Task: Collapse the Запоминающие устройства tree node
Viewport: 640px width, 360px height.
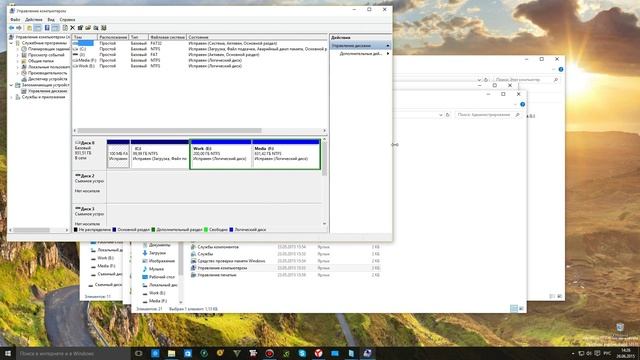Action: [x=11, y=85]
